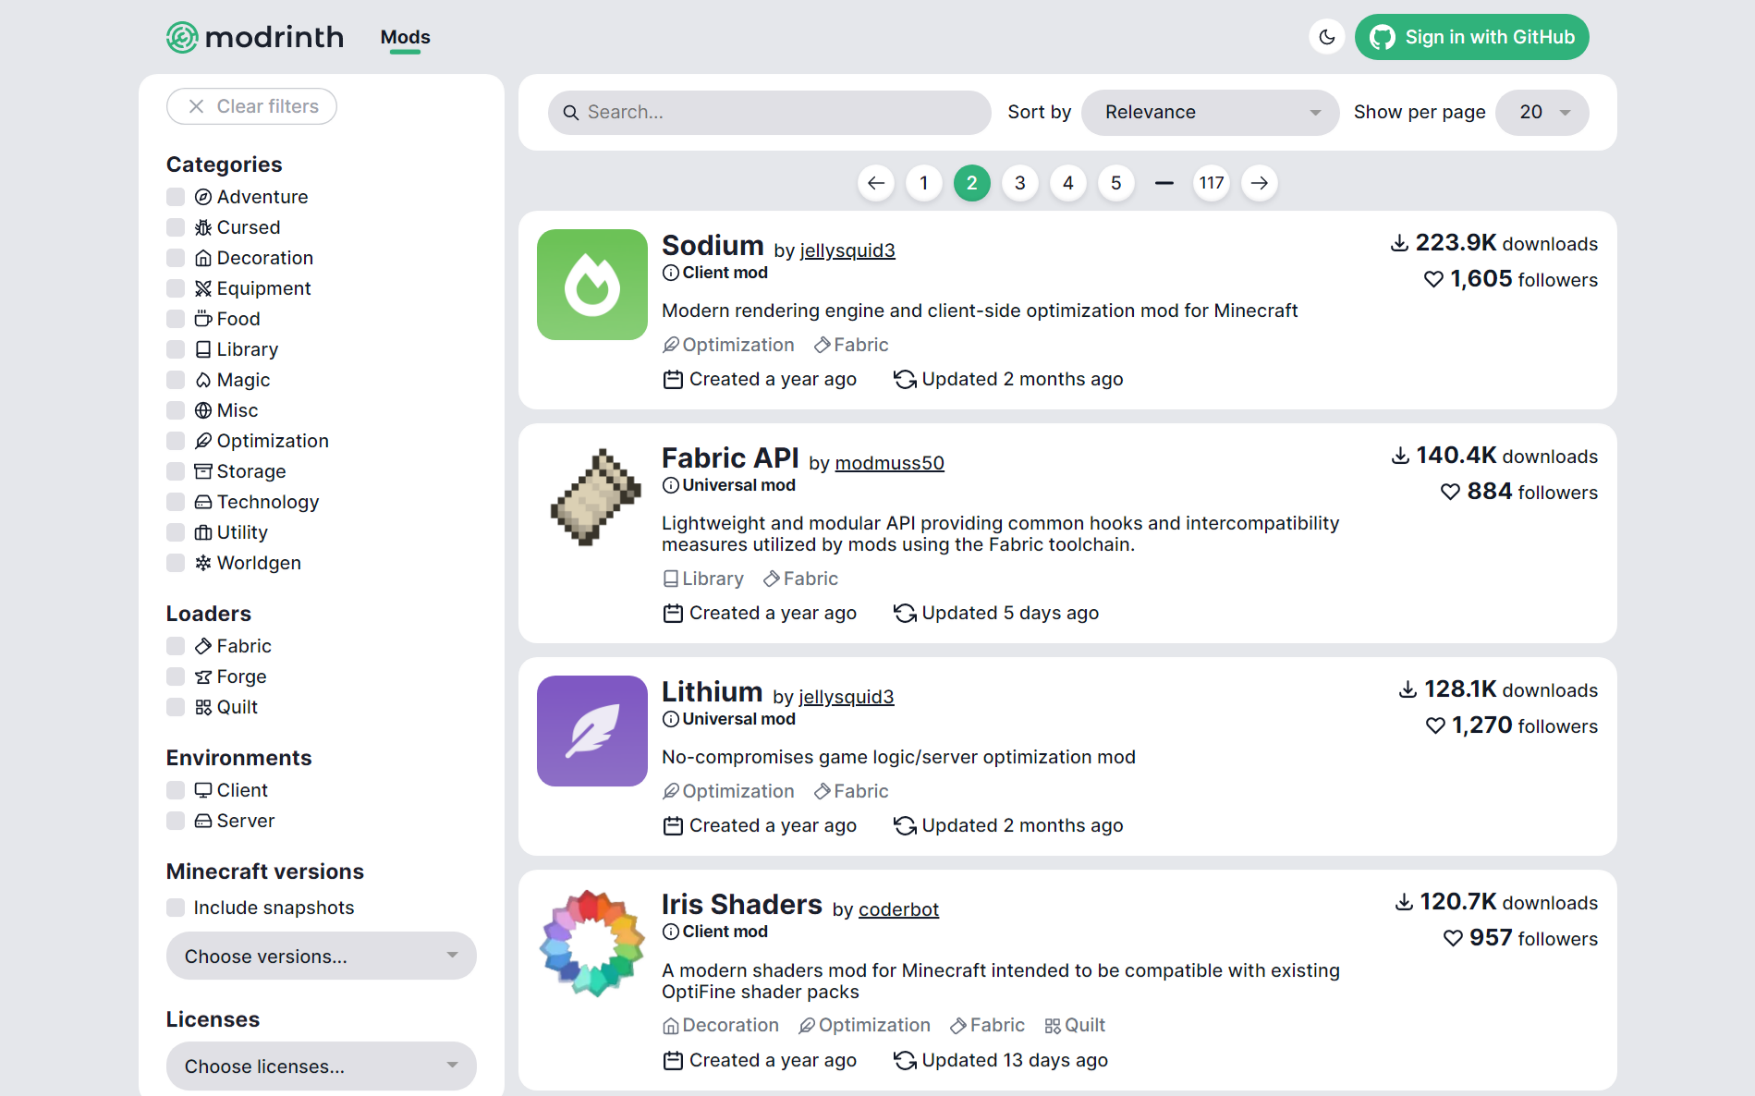The width and height of the screenshot is (1755, 1096).
Task: Click the Server environment icon
Action: (x=203, y=821)
